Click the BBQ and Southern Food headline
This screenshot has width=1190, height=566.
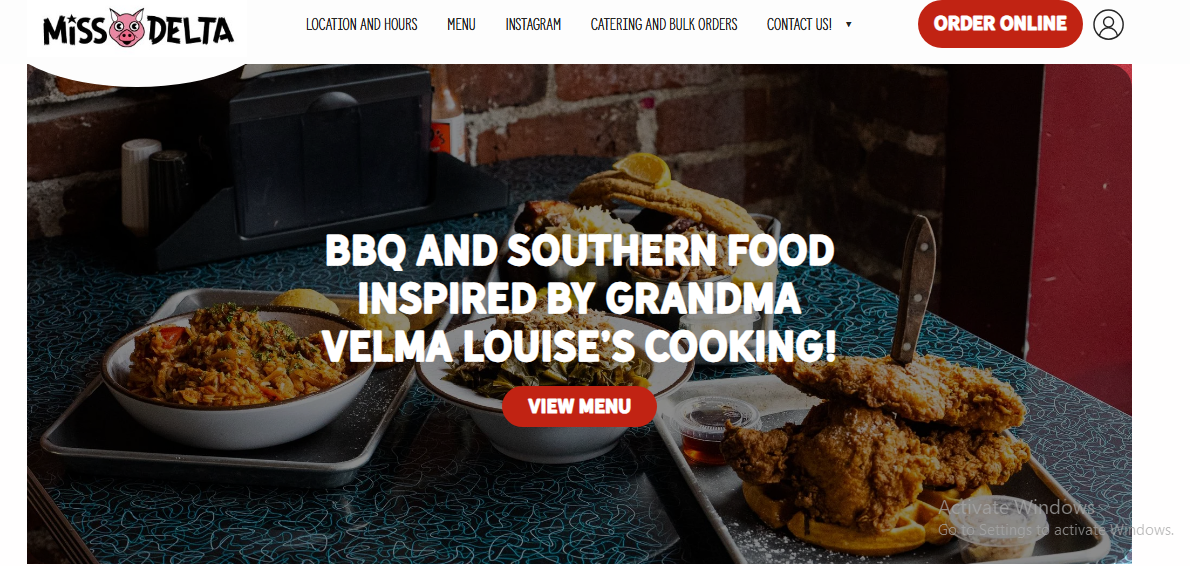click(x=579, y=298)
